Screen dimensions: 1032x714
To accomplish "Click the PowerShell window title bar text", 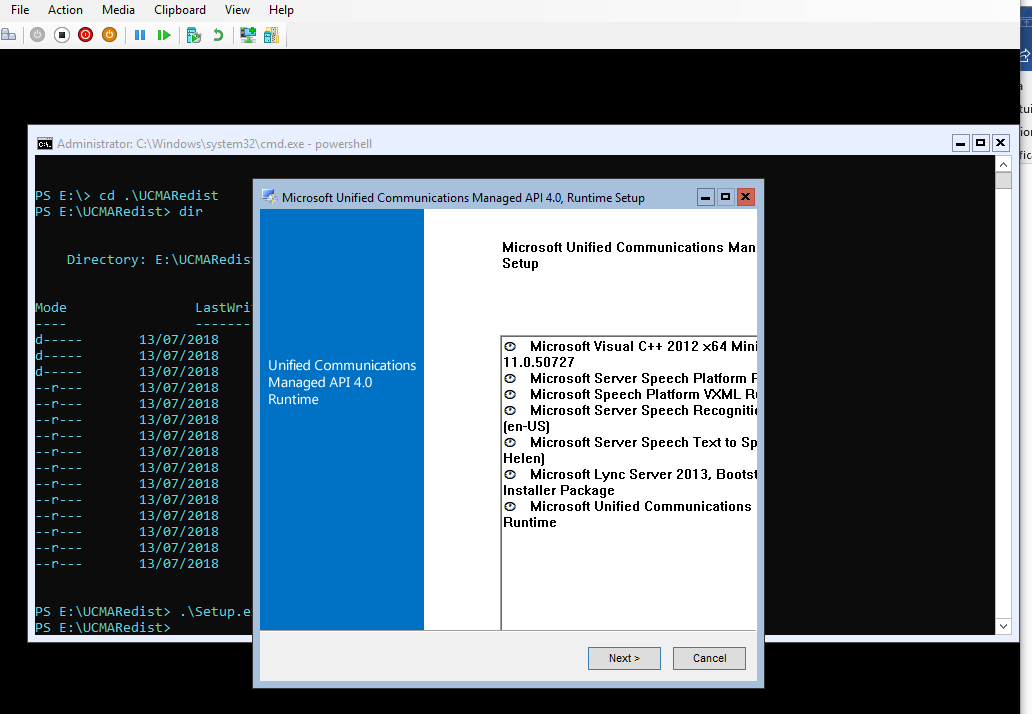I will [215, 143].
